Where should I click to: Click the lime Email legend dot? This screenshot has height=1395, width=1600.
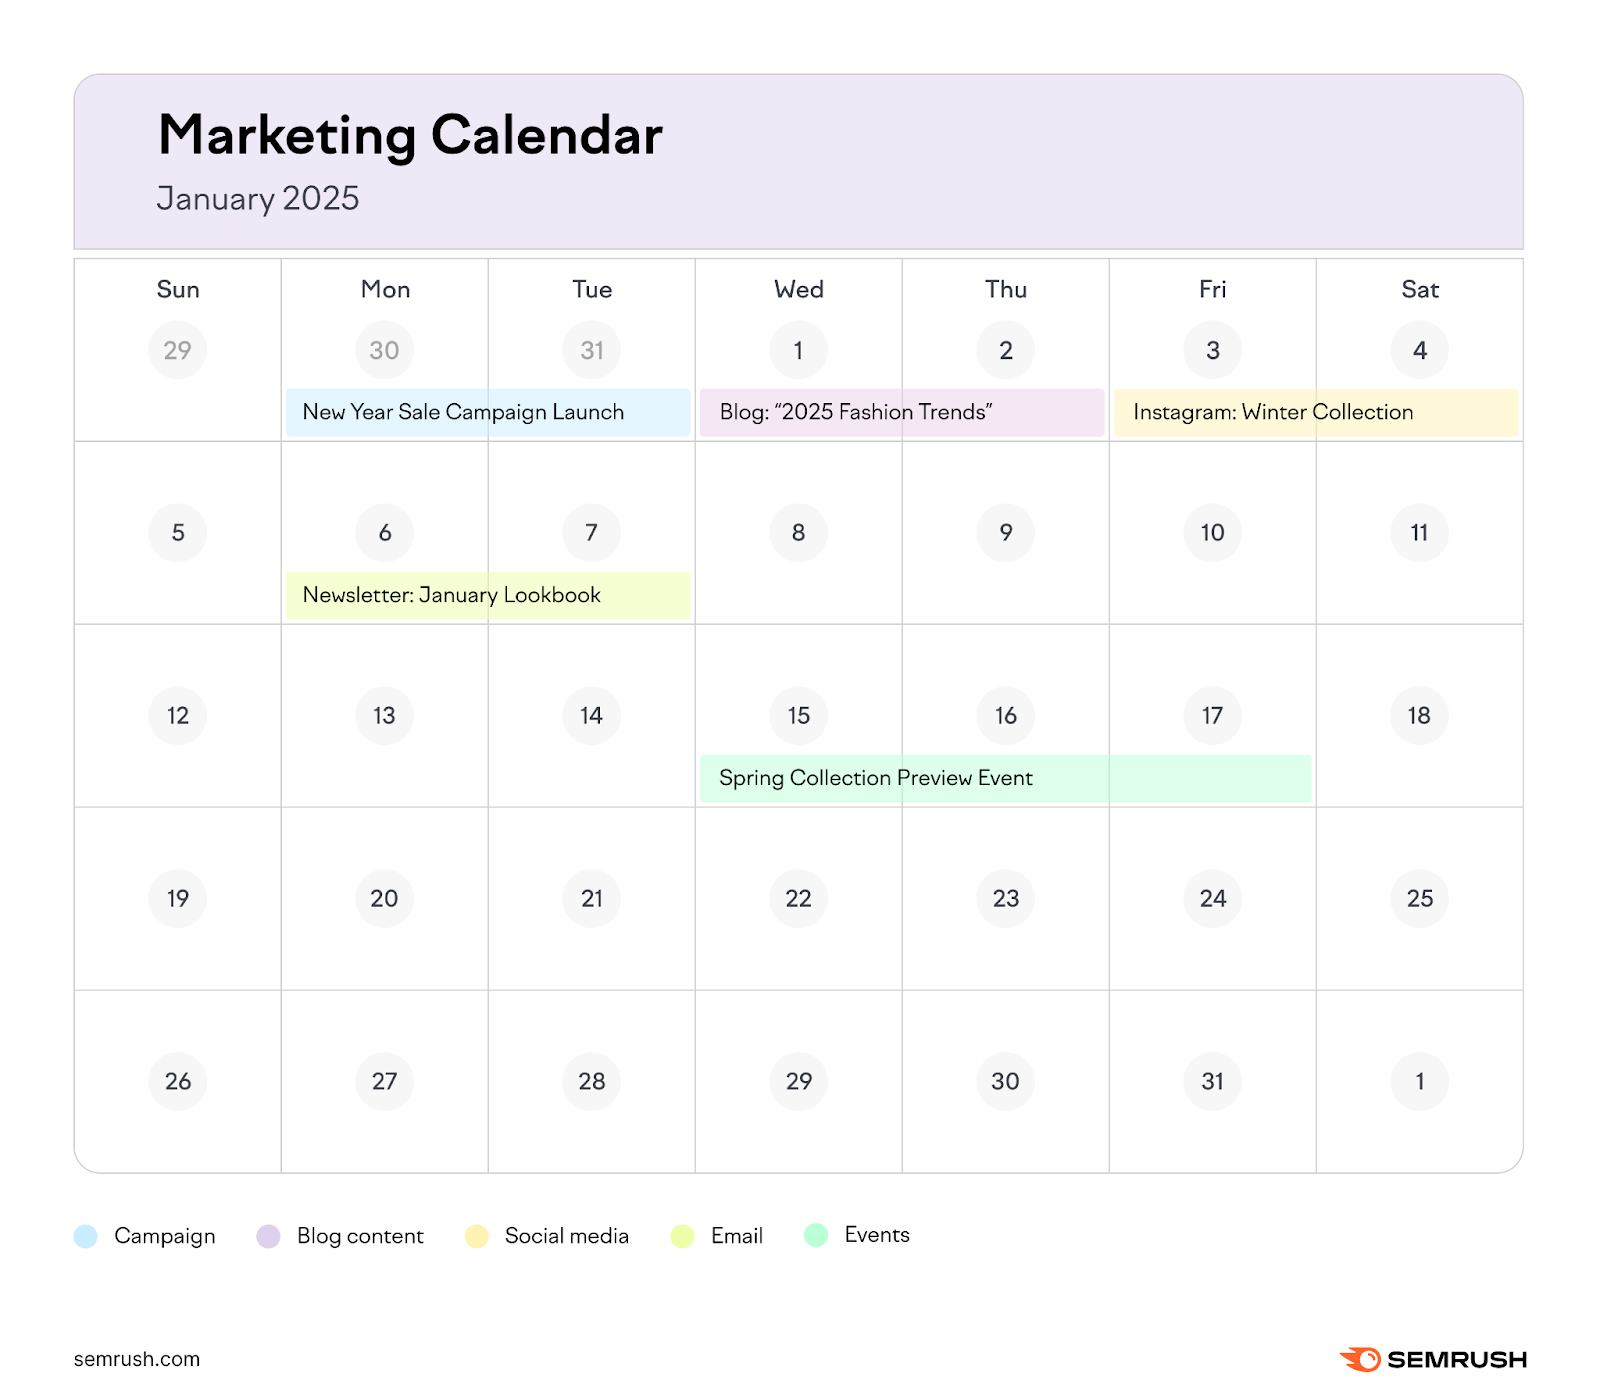tap(683, 1236)
